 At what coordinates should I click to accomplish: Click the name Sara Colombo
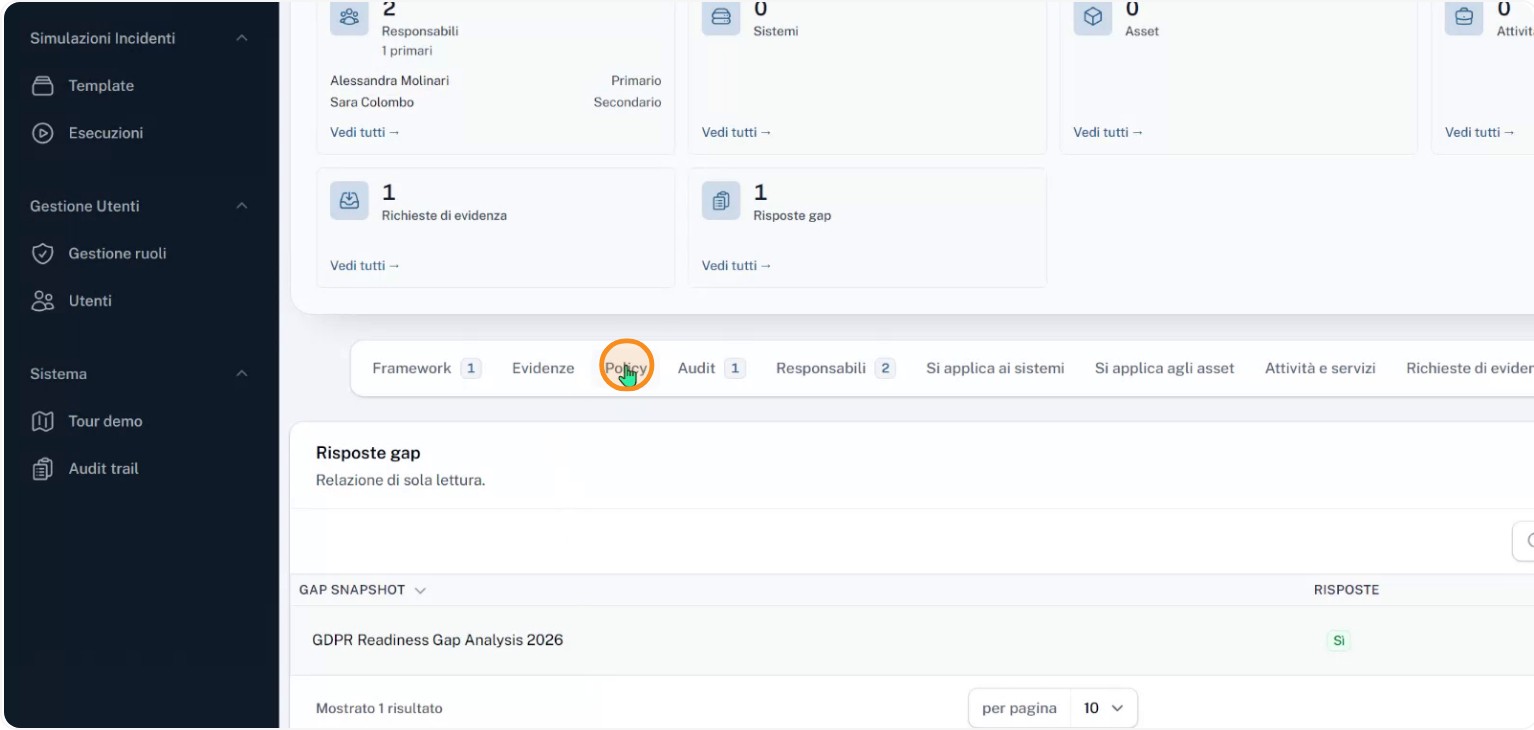click(372, 102)
